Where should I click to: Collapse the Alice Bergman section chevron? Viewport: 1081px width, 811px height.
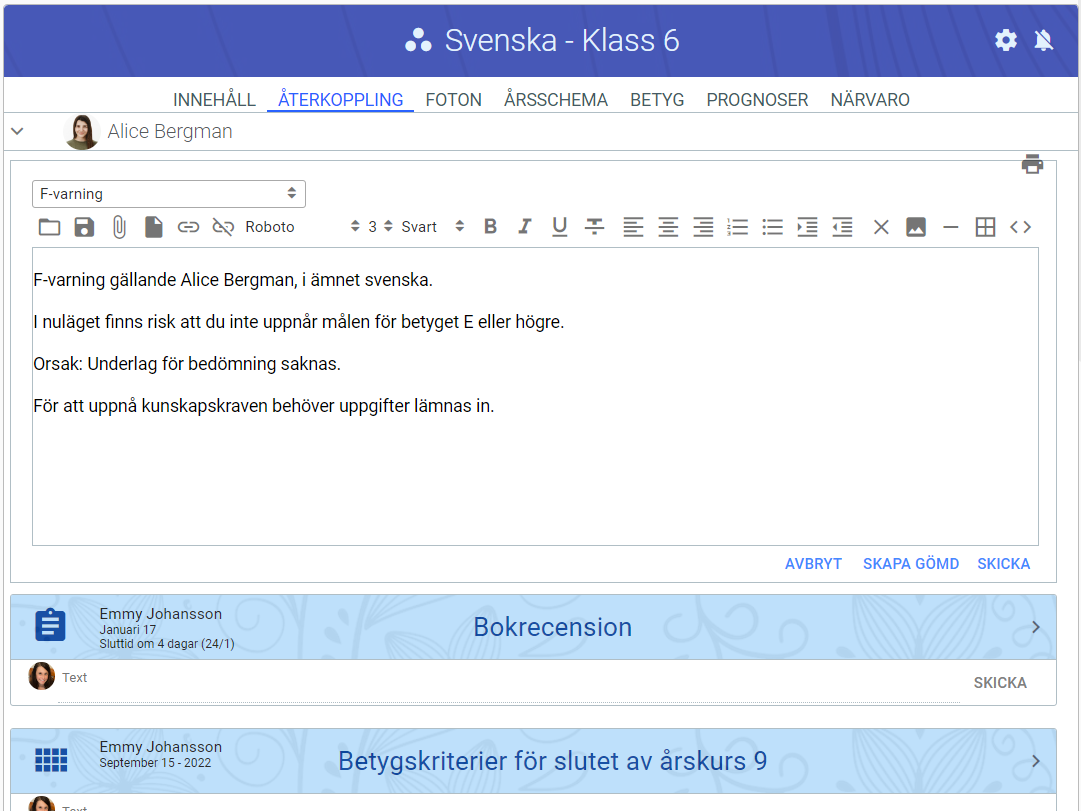[x=17, y=131]
